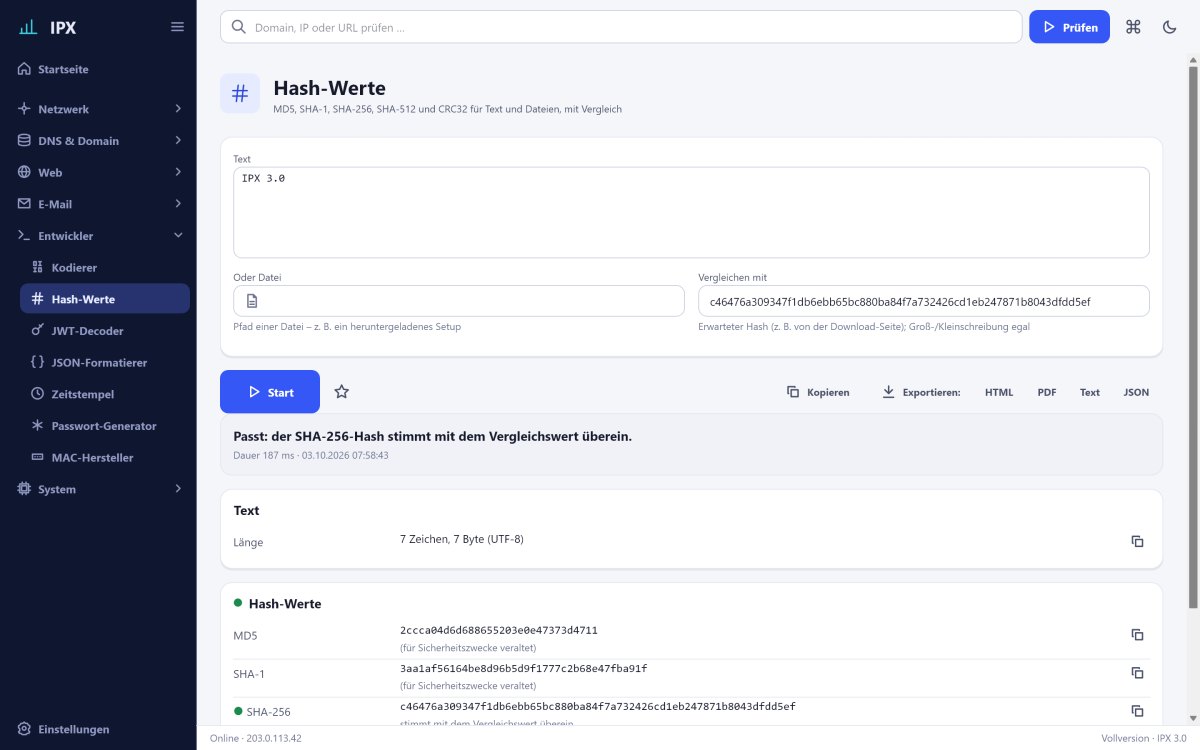Open the Zeitstempel tool
The height and width of the screenshot is (750, 1200).
tap(105, 394)
